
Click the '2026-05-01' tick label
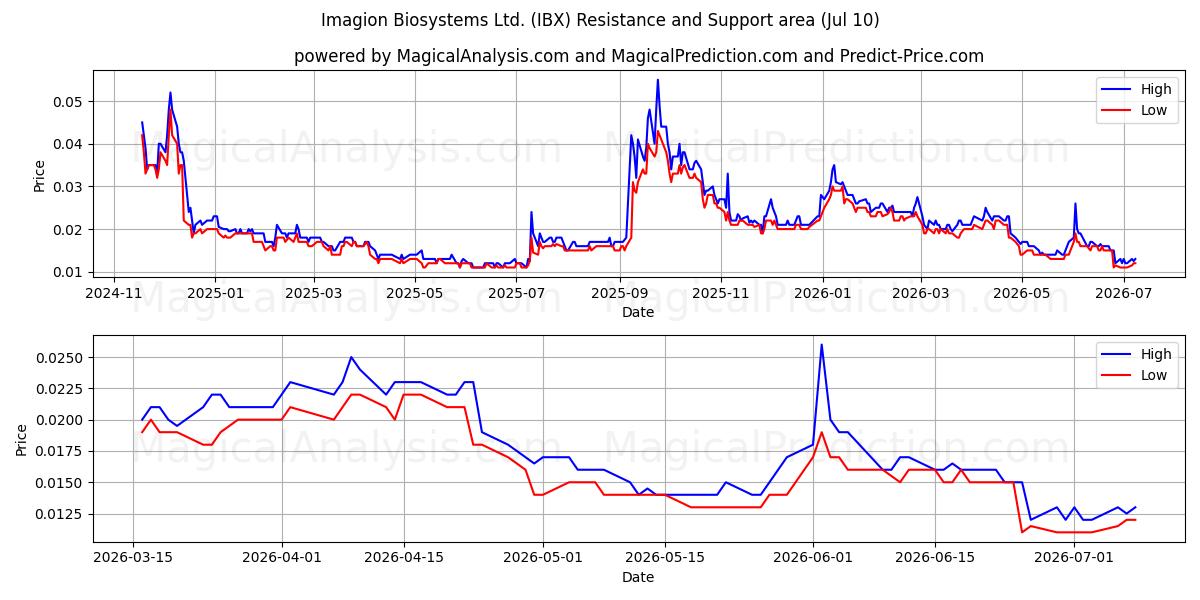[543, 557]
